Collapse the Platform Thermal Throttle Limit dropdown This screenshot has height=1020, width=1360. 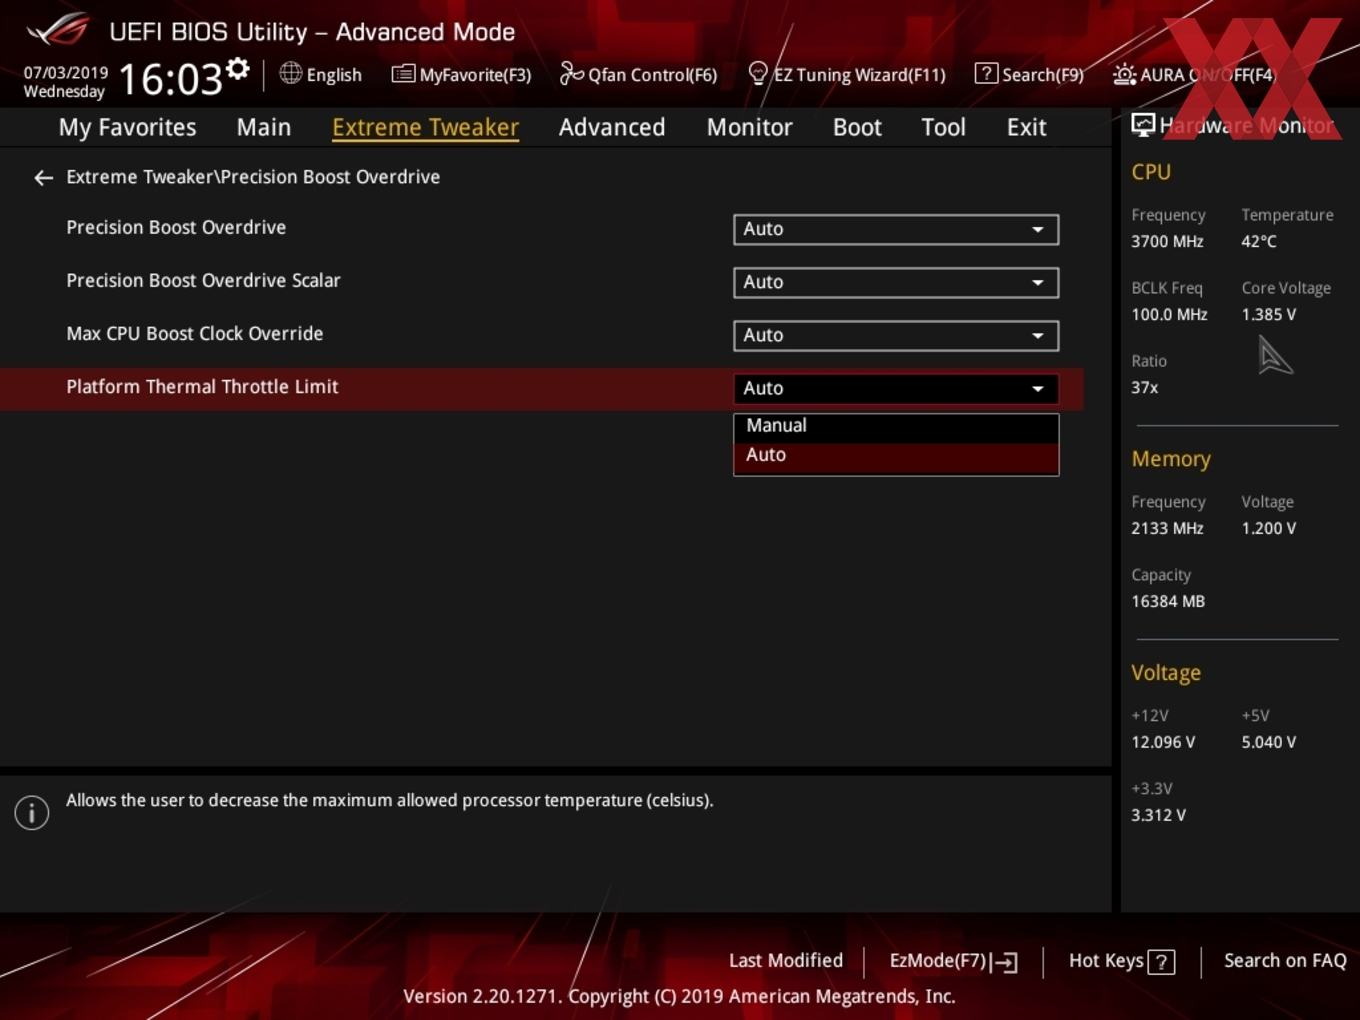point(896,388)
